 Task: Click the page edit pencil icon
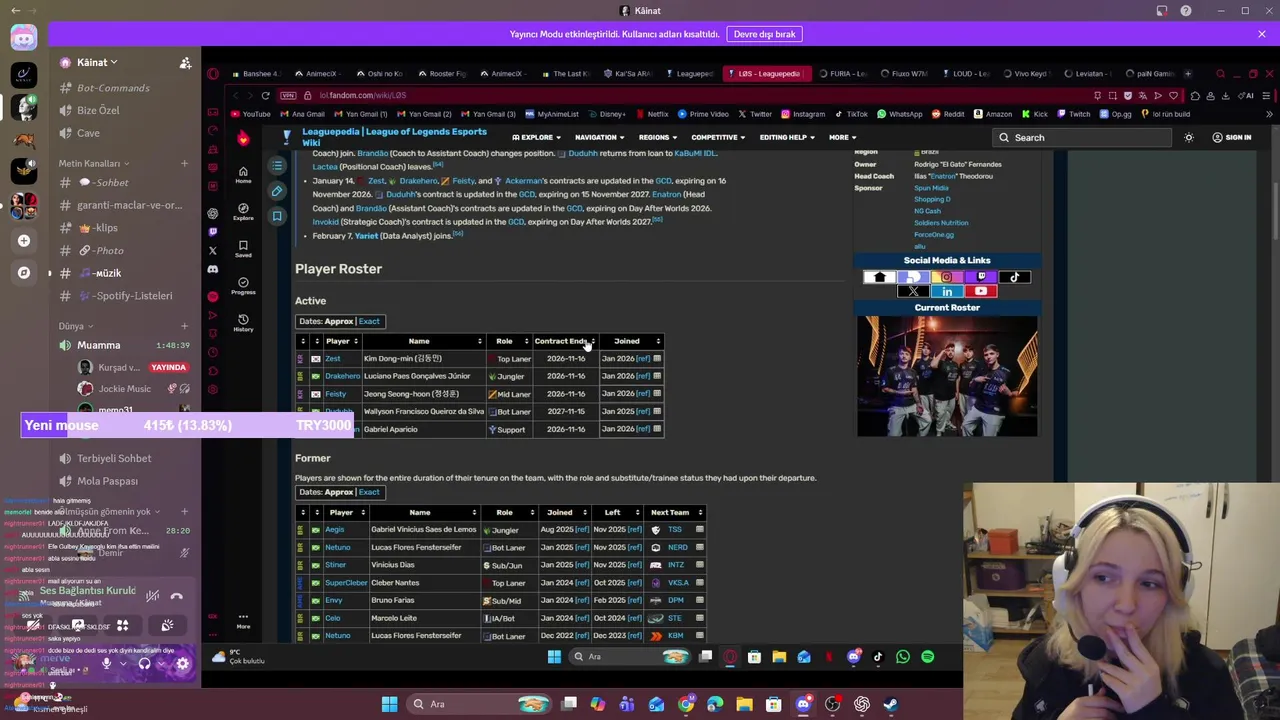(277, 191)
